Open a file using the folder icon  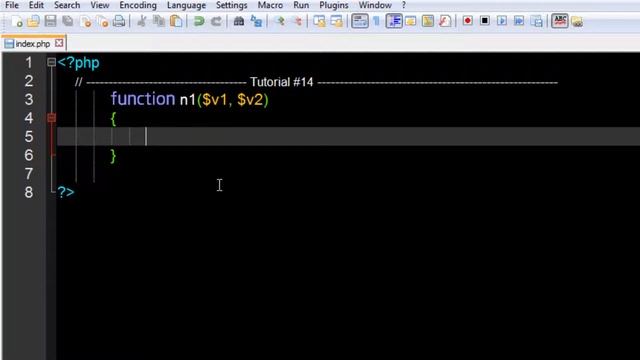(x=33, y=21)
